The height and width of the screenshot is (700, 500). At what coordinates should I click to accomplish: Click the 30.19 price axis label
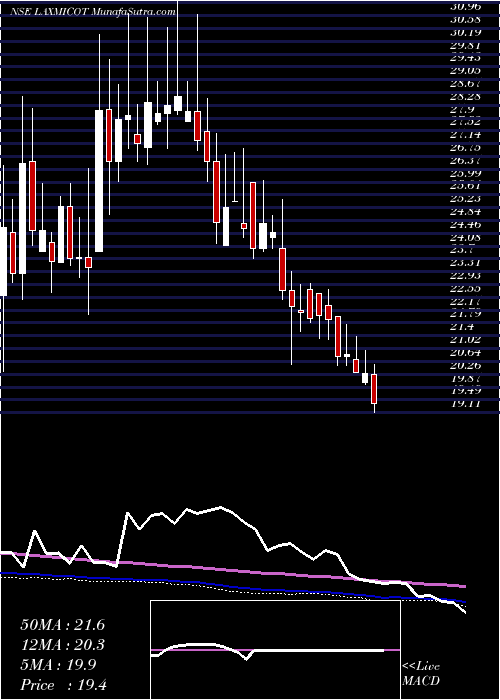pyautogui.click(x=465, y=33)
